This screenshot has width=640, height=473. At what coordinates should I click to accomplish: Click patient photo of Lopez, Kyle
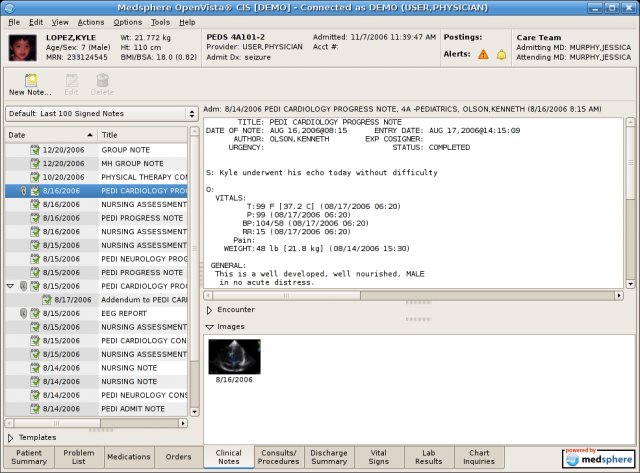[23, 48]
